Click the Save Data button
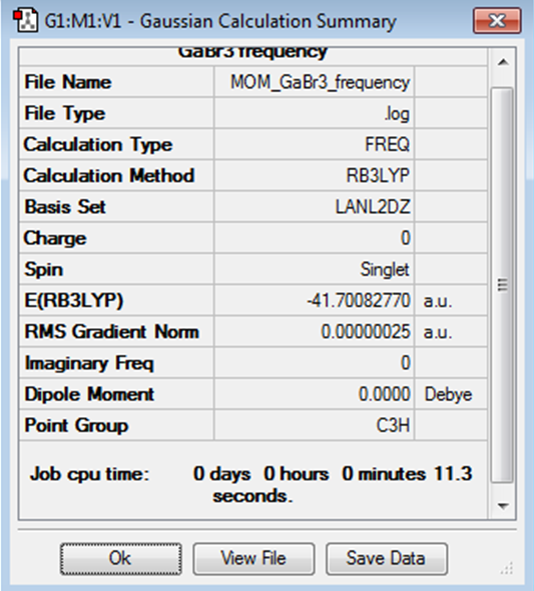 pyautogui.click(x=387, y=559)
